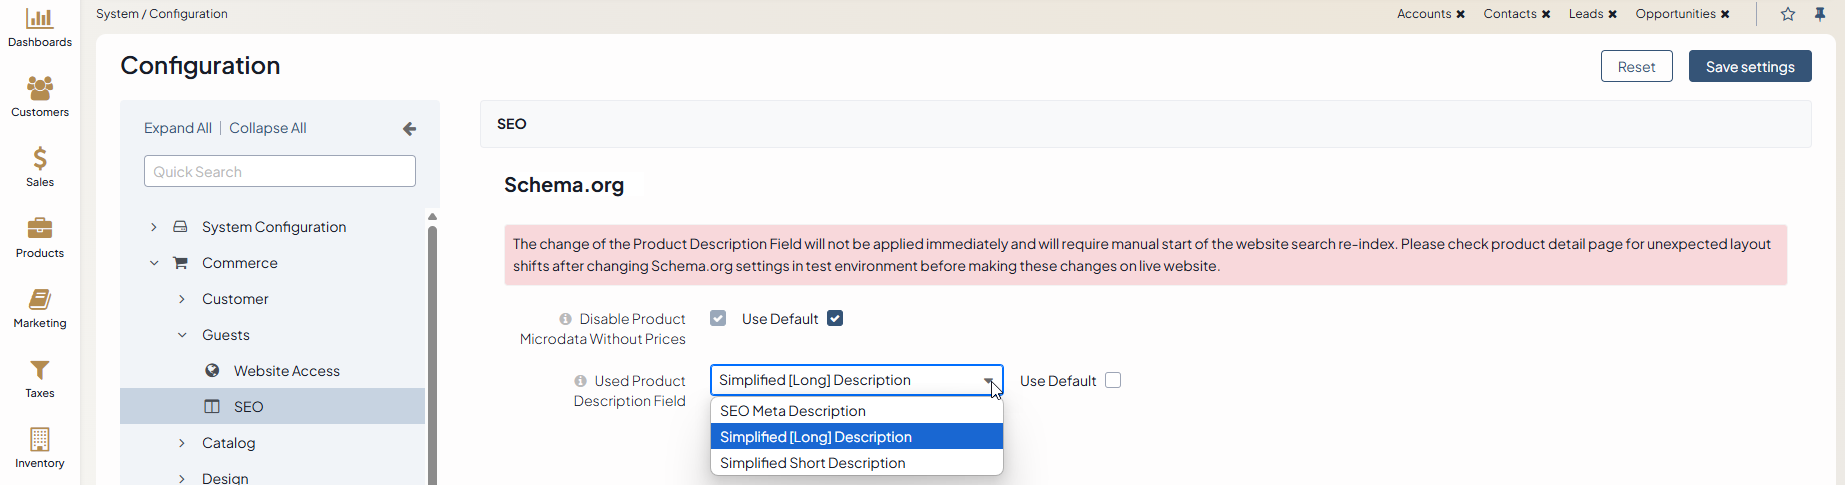The height and width of the screenshot is (485, 1845).
Task: Select Website Access in the tree
Action: click(286, 371)
